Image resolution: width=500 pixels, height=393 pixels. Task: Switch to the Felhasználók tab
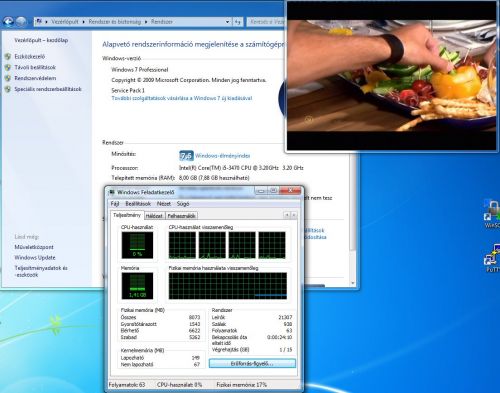pos(181,216)
